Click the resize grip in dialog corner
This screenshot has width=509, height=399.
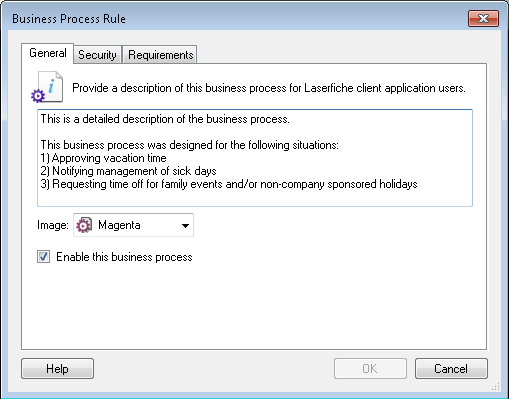pos(496,386)
